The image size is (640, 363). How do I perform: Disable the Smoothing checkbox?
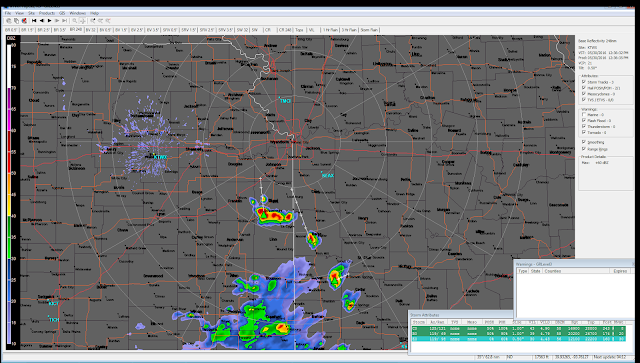584,142
